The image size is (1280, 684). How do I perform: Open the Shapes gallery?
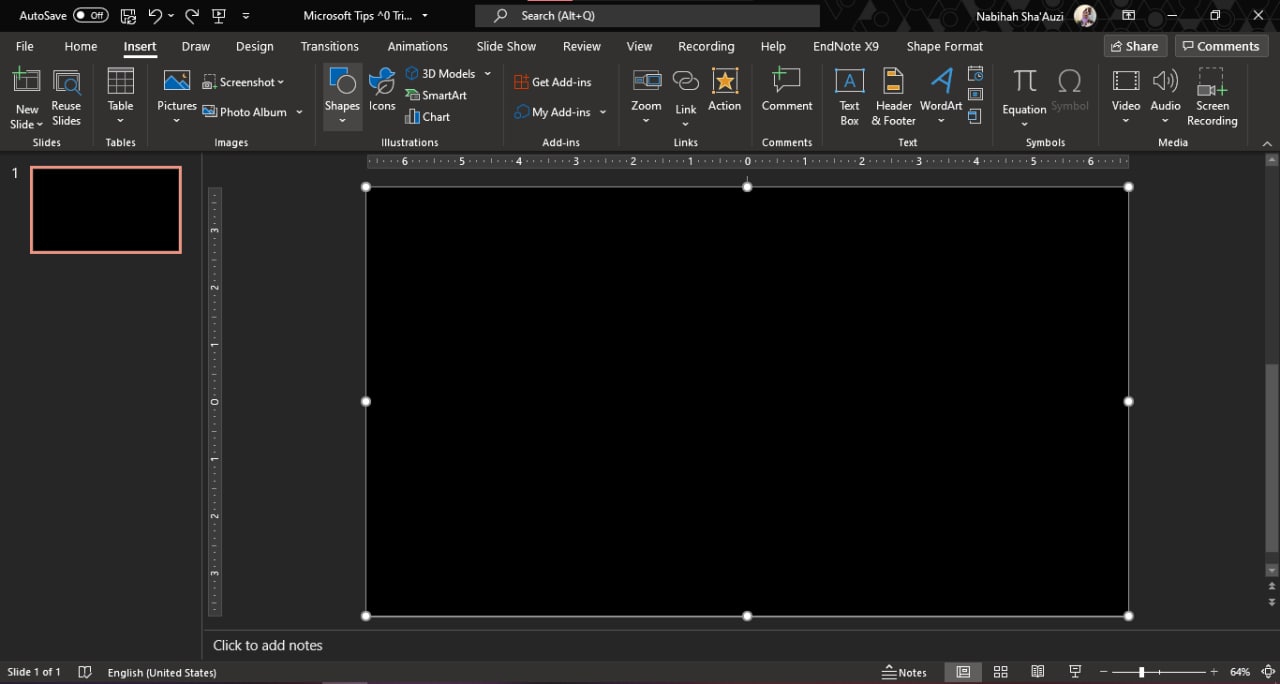[x=342, y=98]
